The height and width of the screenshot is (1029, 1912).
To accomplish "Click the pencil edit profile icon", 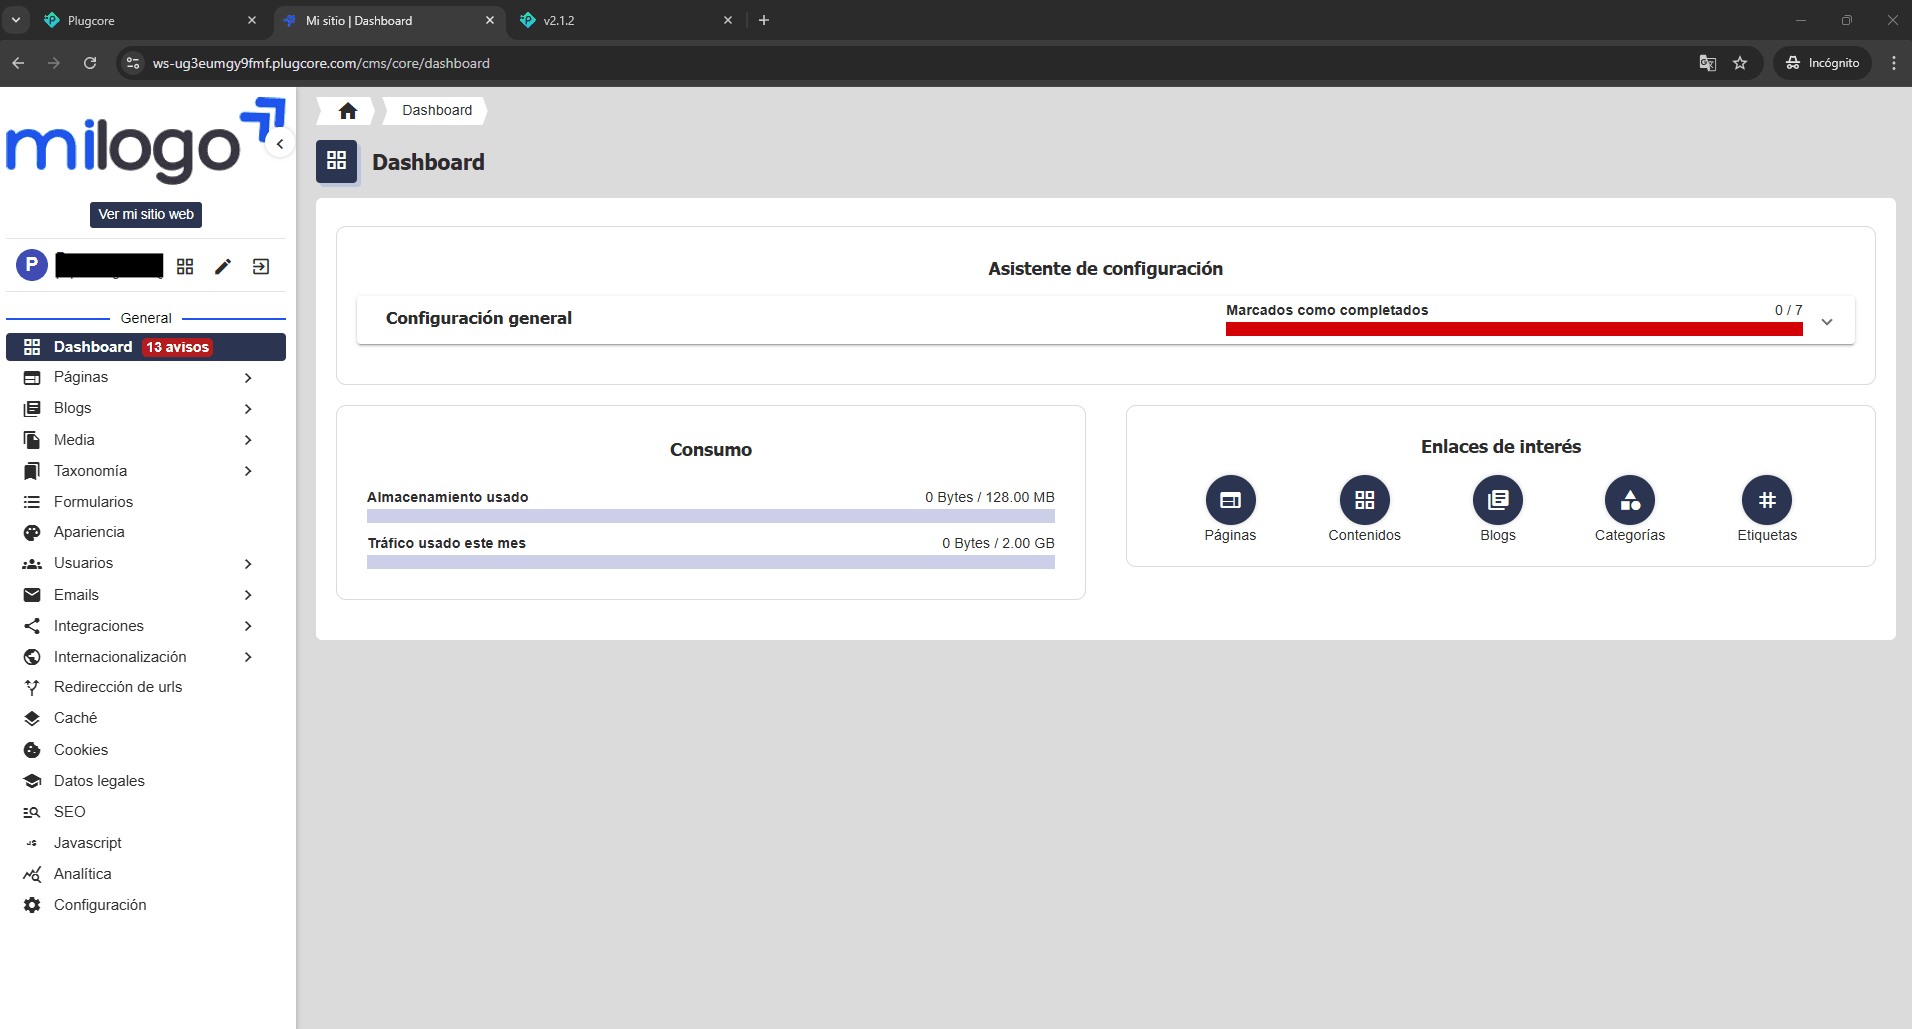I will click(223, 266).
